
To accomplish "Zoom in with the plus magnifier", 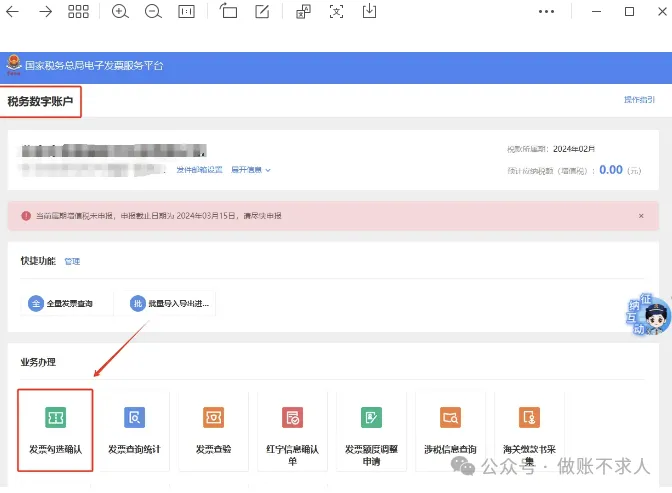I will 120,12.
